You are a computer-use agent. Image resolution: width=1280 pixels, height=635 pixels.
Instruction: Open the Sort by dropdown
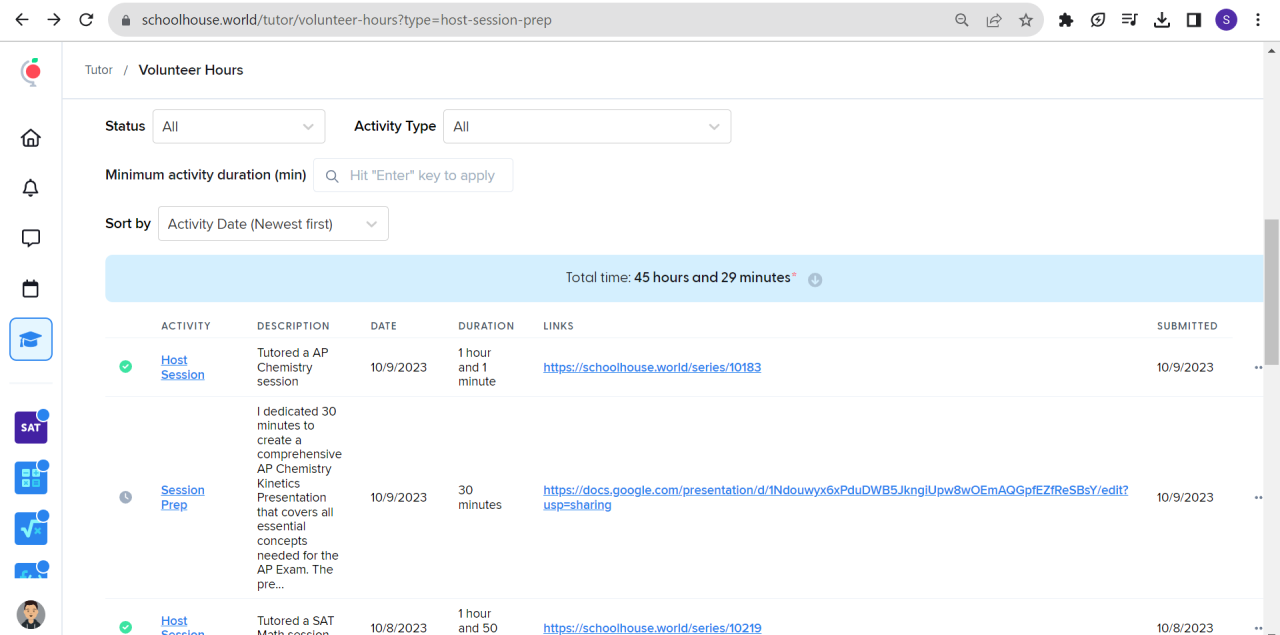(273, 224)
